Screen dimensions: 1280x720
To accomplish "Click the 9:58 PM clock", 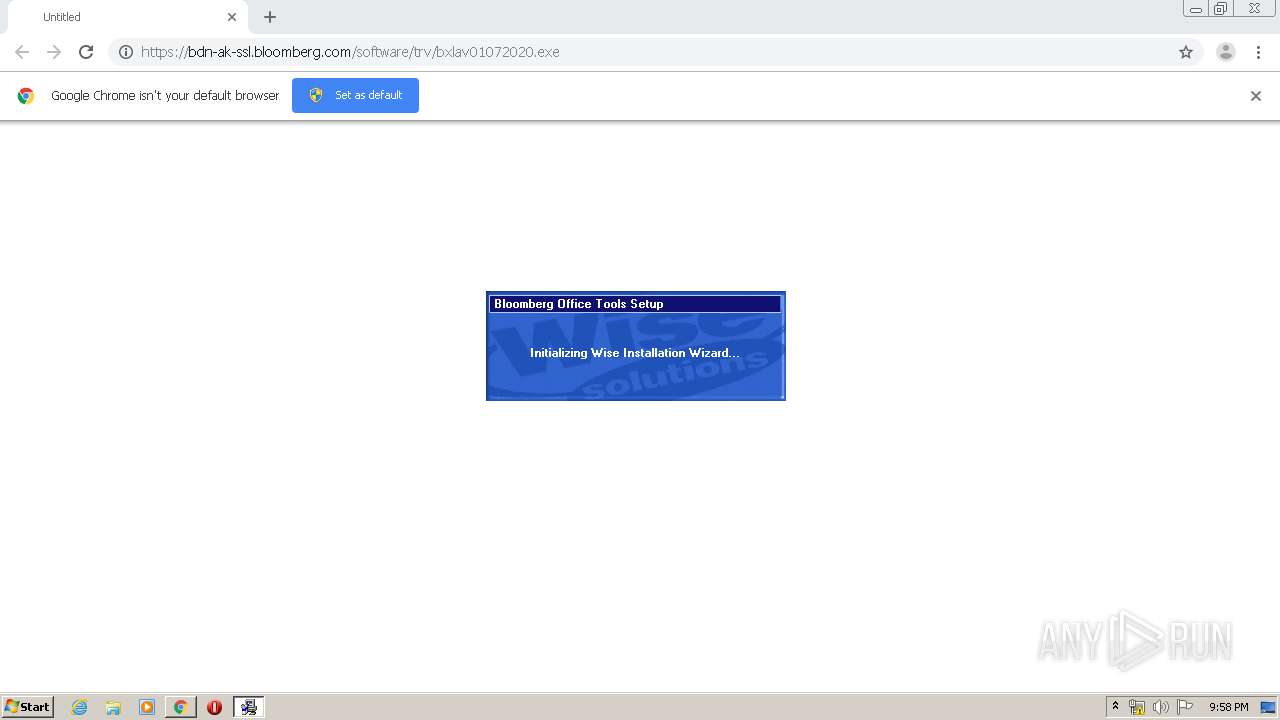I will (x=1228, y=707).
